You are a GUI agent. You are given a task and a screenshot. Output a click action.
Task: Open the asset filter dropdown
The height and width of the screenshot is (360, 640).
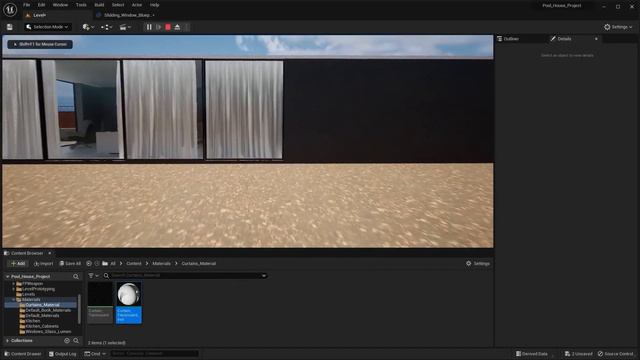(93, 276)
